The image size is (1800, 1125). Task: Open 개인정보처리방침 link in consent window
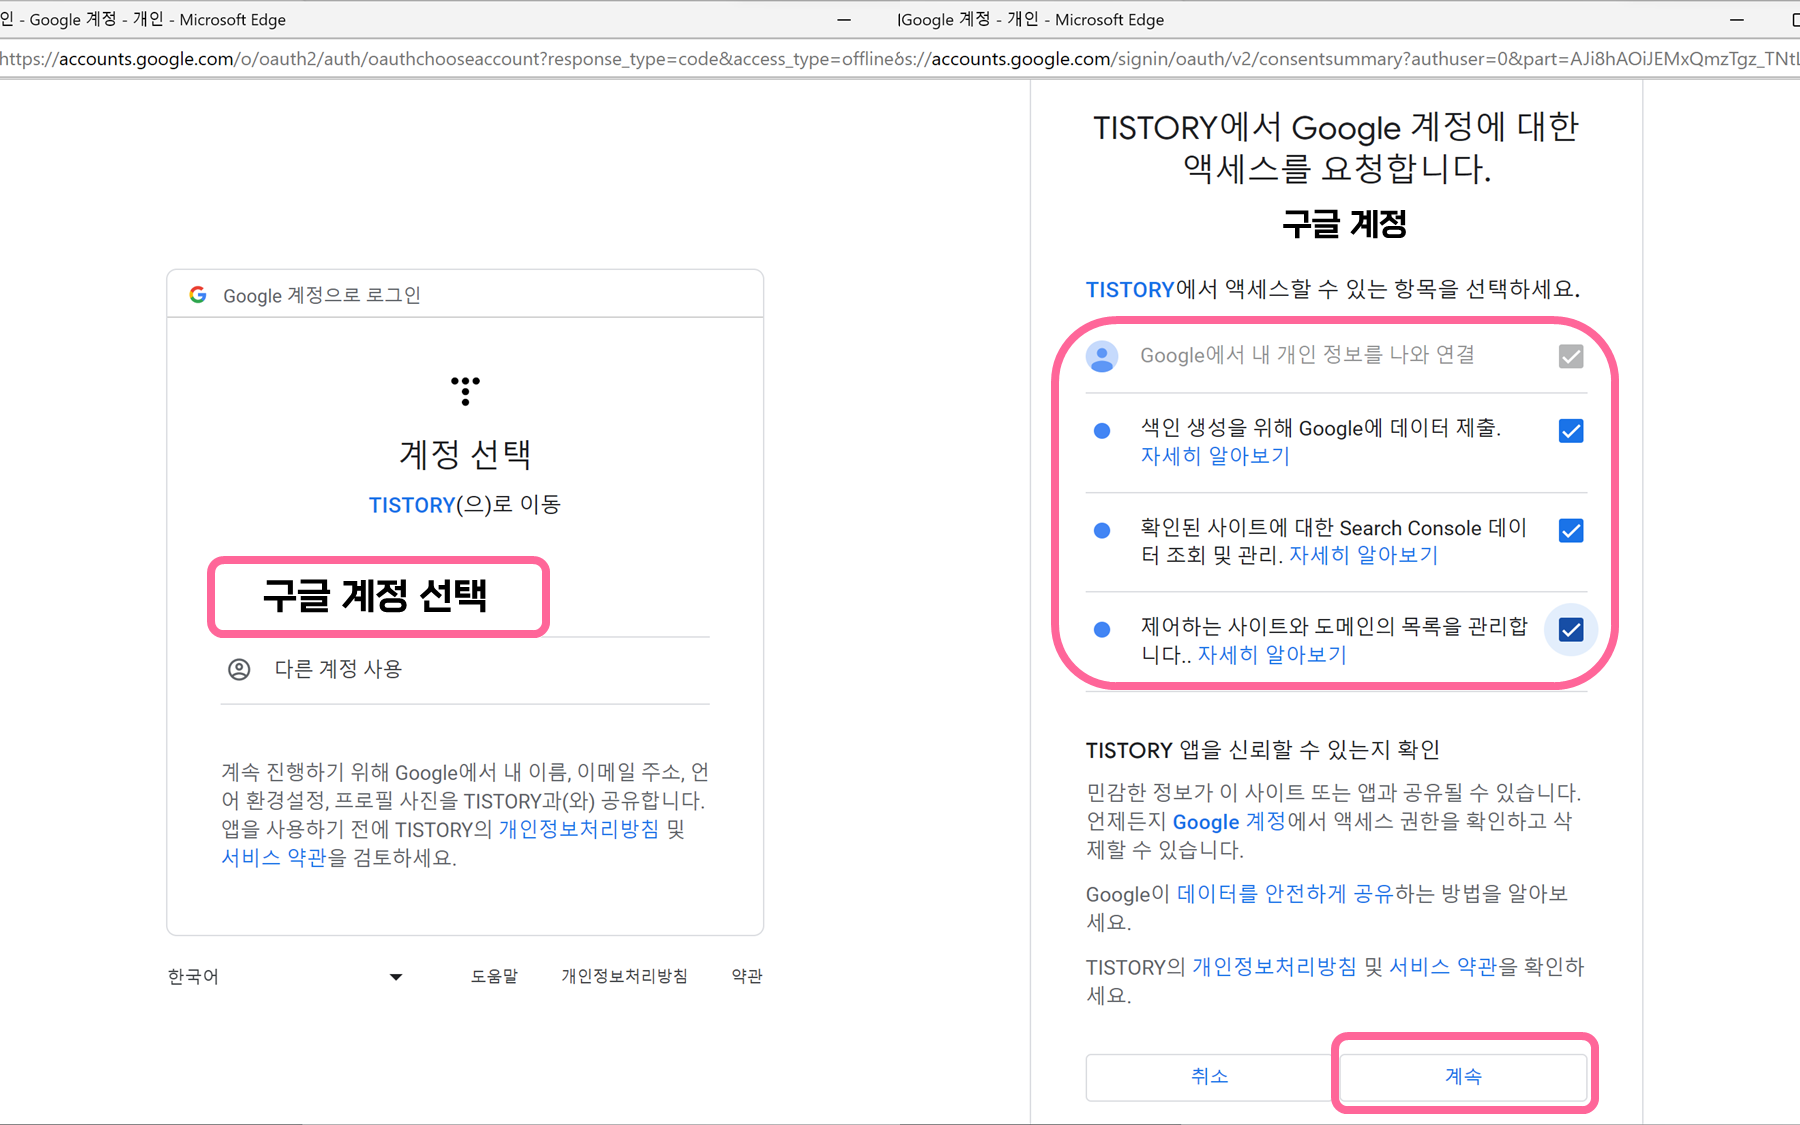[x=1274, y=967]
